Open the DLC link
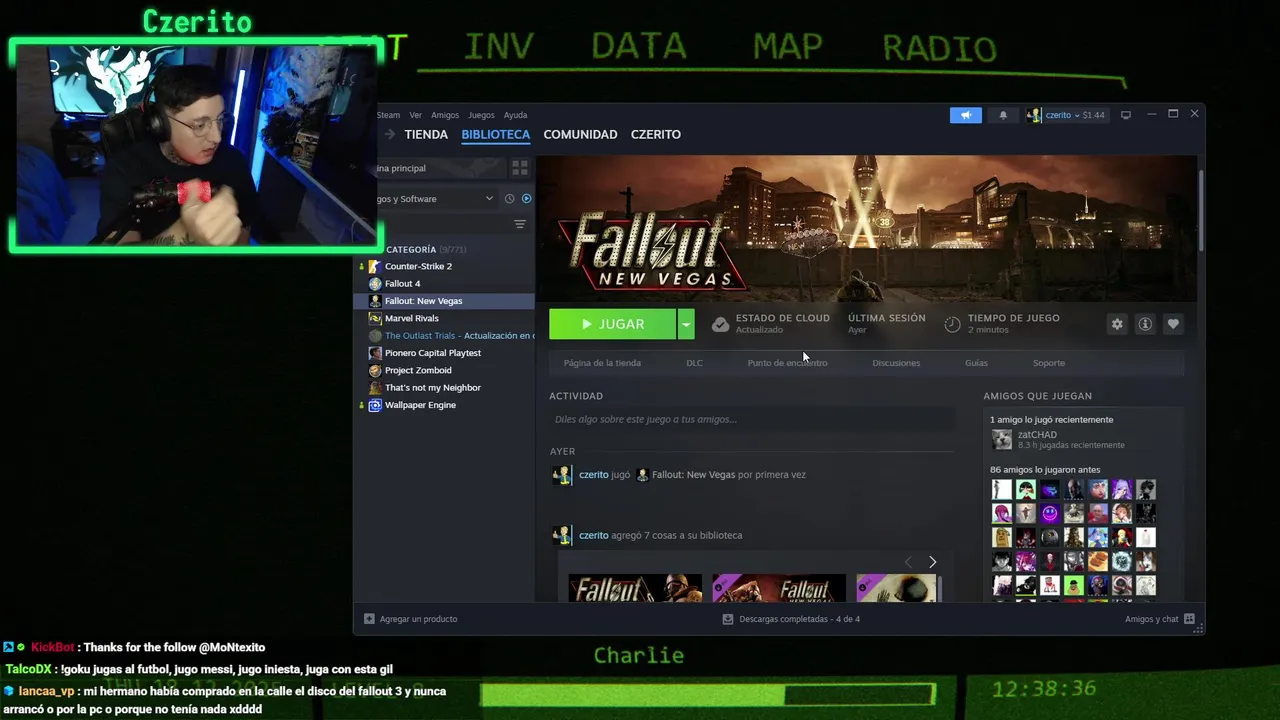1280x720 pixels. (x=694, y=363)
